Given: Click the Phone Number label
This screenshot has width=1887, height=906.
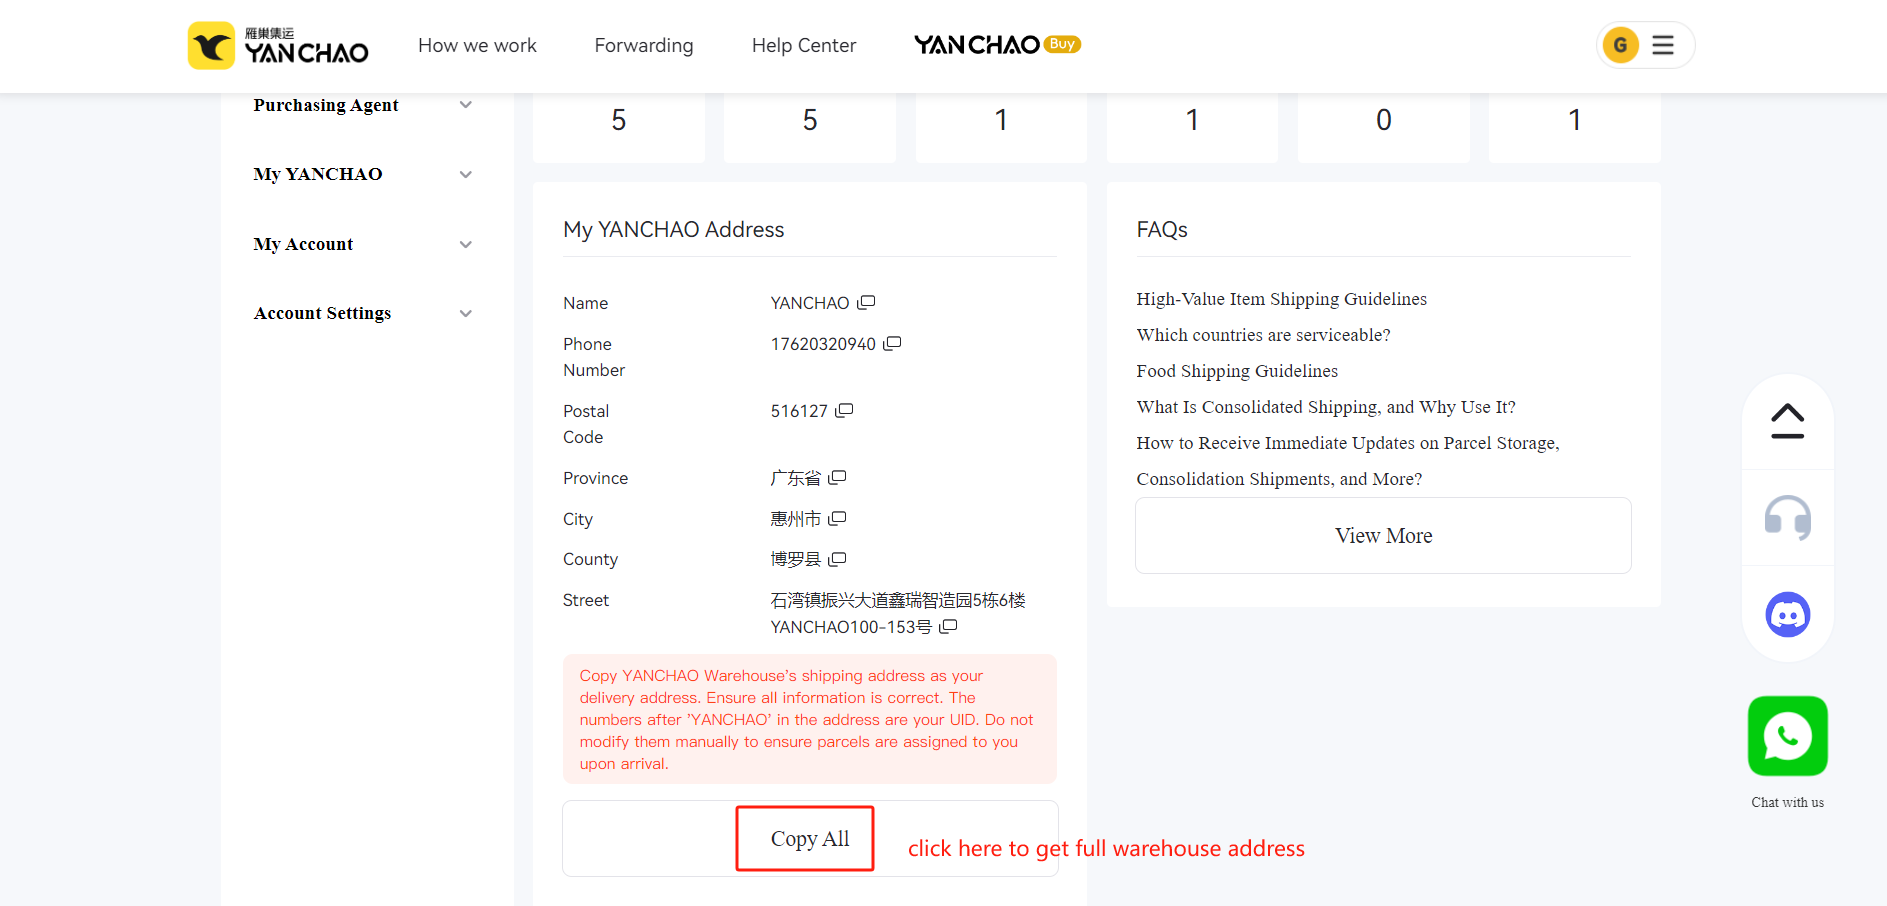Looking at the screenshot, I should tap(594, 357).
